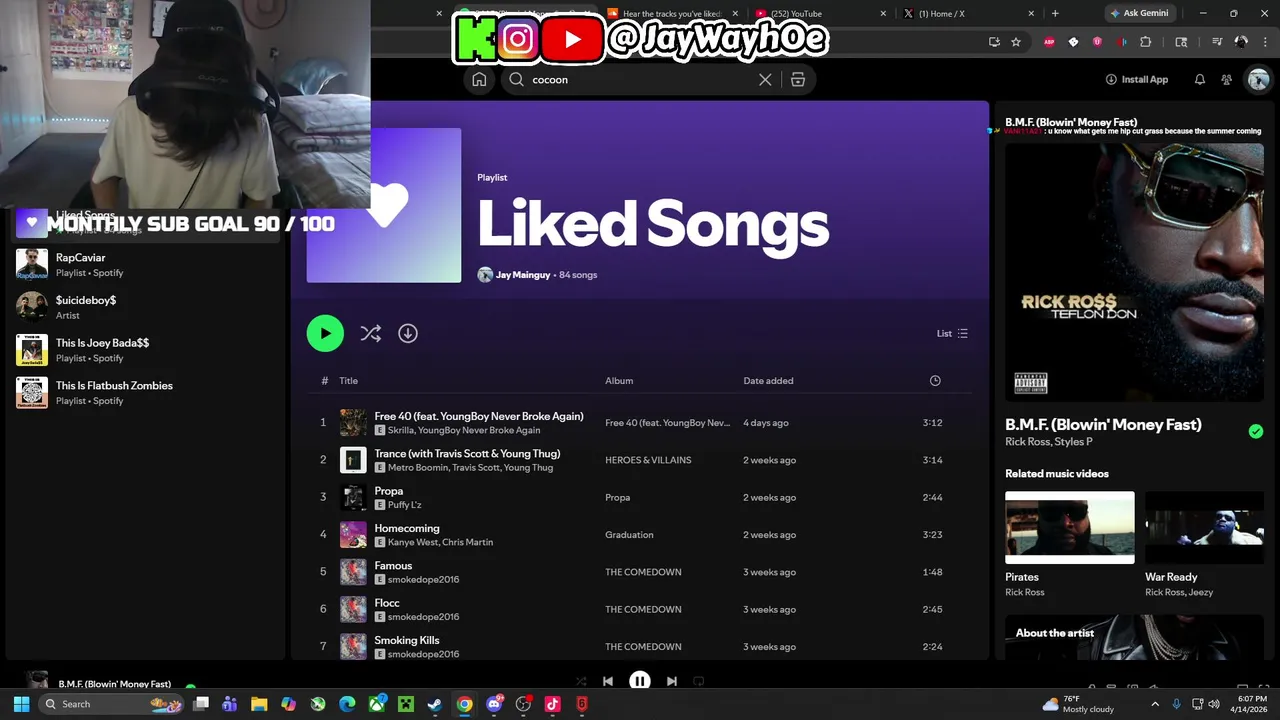Image resolution: width=1280 pixels, height=720 pixels.
Task: Toggle repeat in the player bar
Action: click(x=699, y=681)
